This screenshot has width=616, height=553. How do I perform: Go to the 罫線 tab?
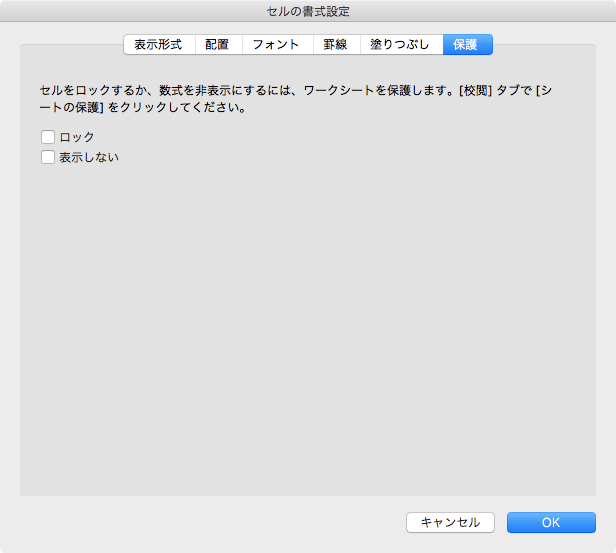[336, 44]
